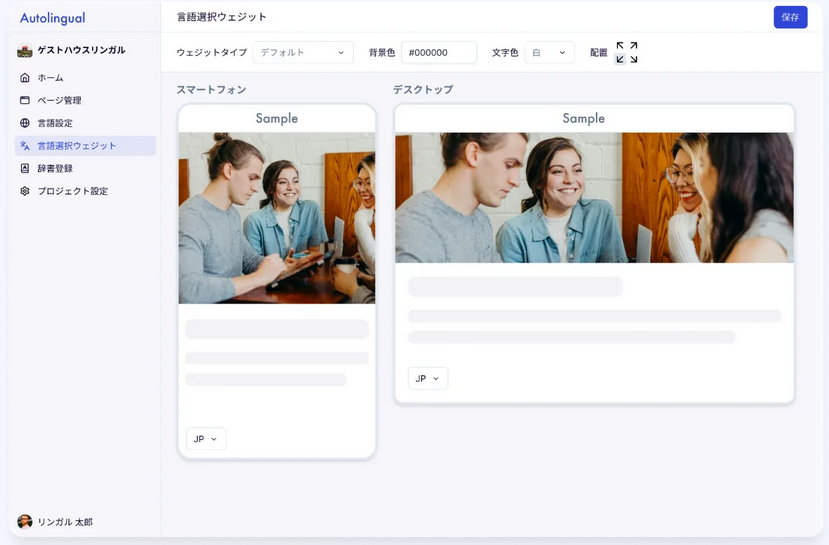Click the ホーム home icon in sidebar
The width and height of the screenshot is (829, 545).
25,78
